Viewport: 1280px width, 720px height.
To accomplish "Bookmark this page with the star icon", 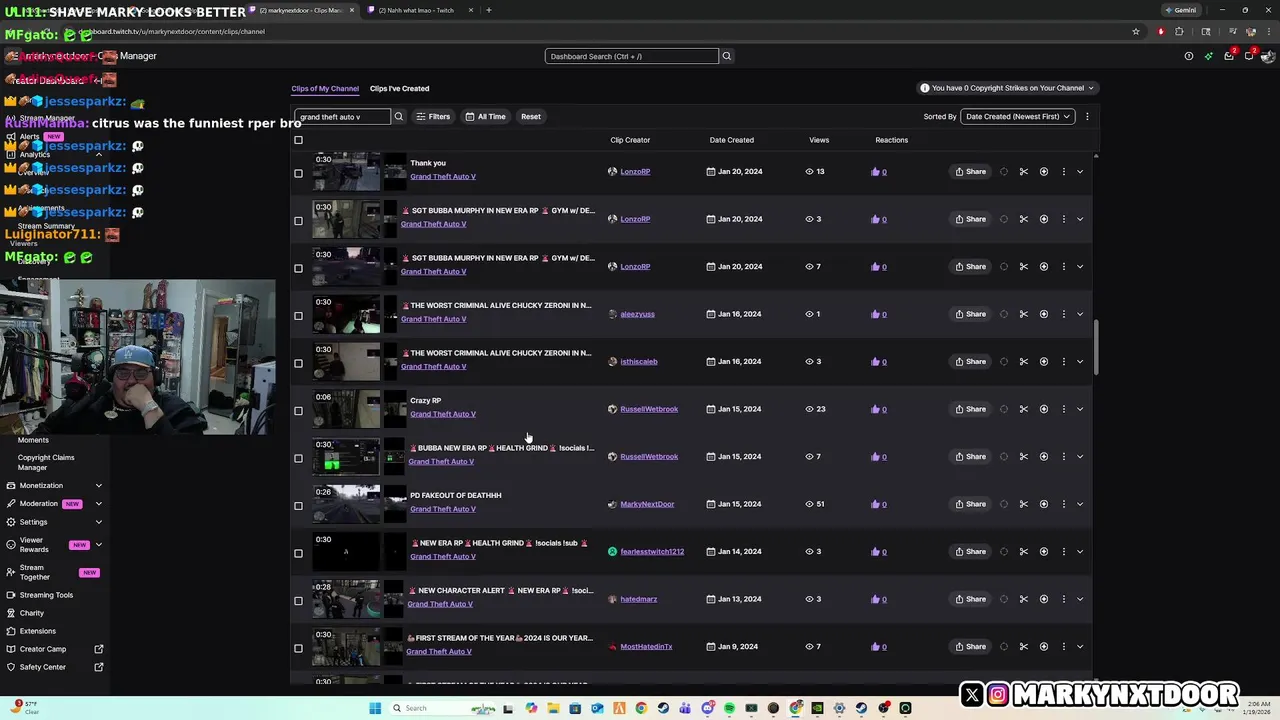I will [x=1136, y=31].
